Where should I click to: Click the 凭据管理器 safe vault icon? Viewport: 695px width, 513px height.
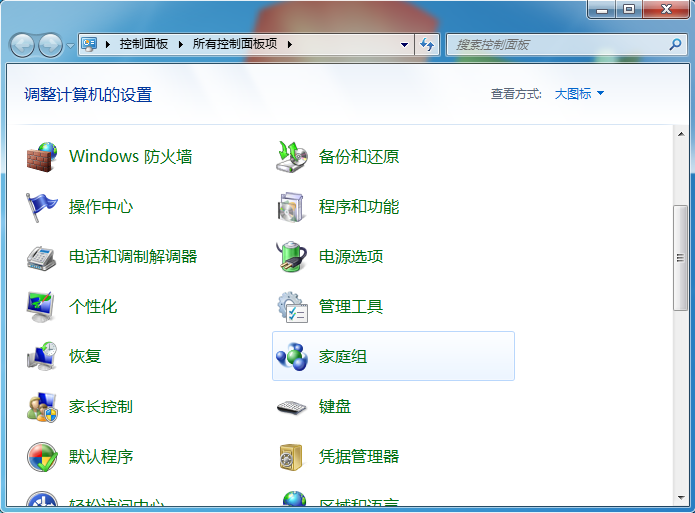(x=291, y=457)
